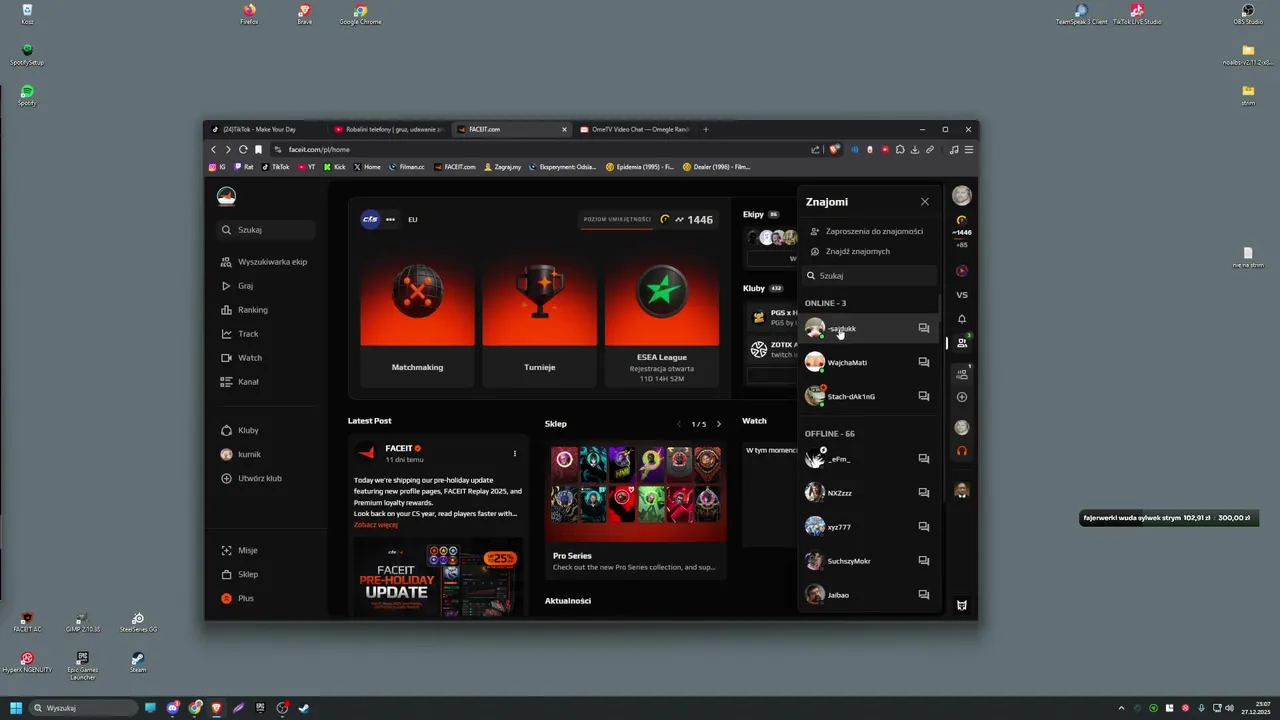This screenshot has height=720, width=1280.
Task: Open Kanał in the sidebar
Action: click(240, 382)
